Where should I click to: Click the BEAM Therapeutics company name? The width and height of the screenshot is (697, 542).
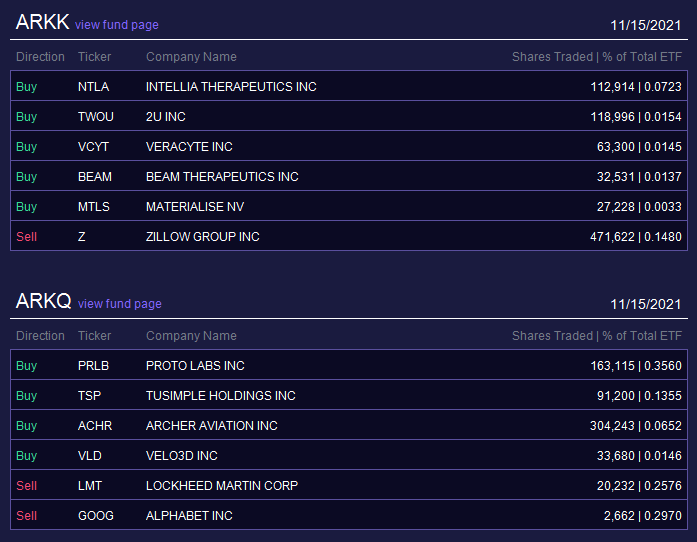pyautogui.click(x=222, y=177)
